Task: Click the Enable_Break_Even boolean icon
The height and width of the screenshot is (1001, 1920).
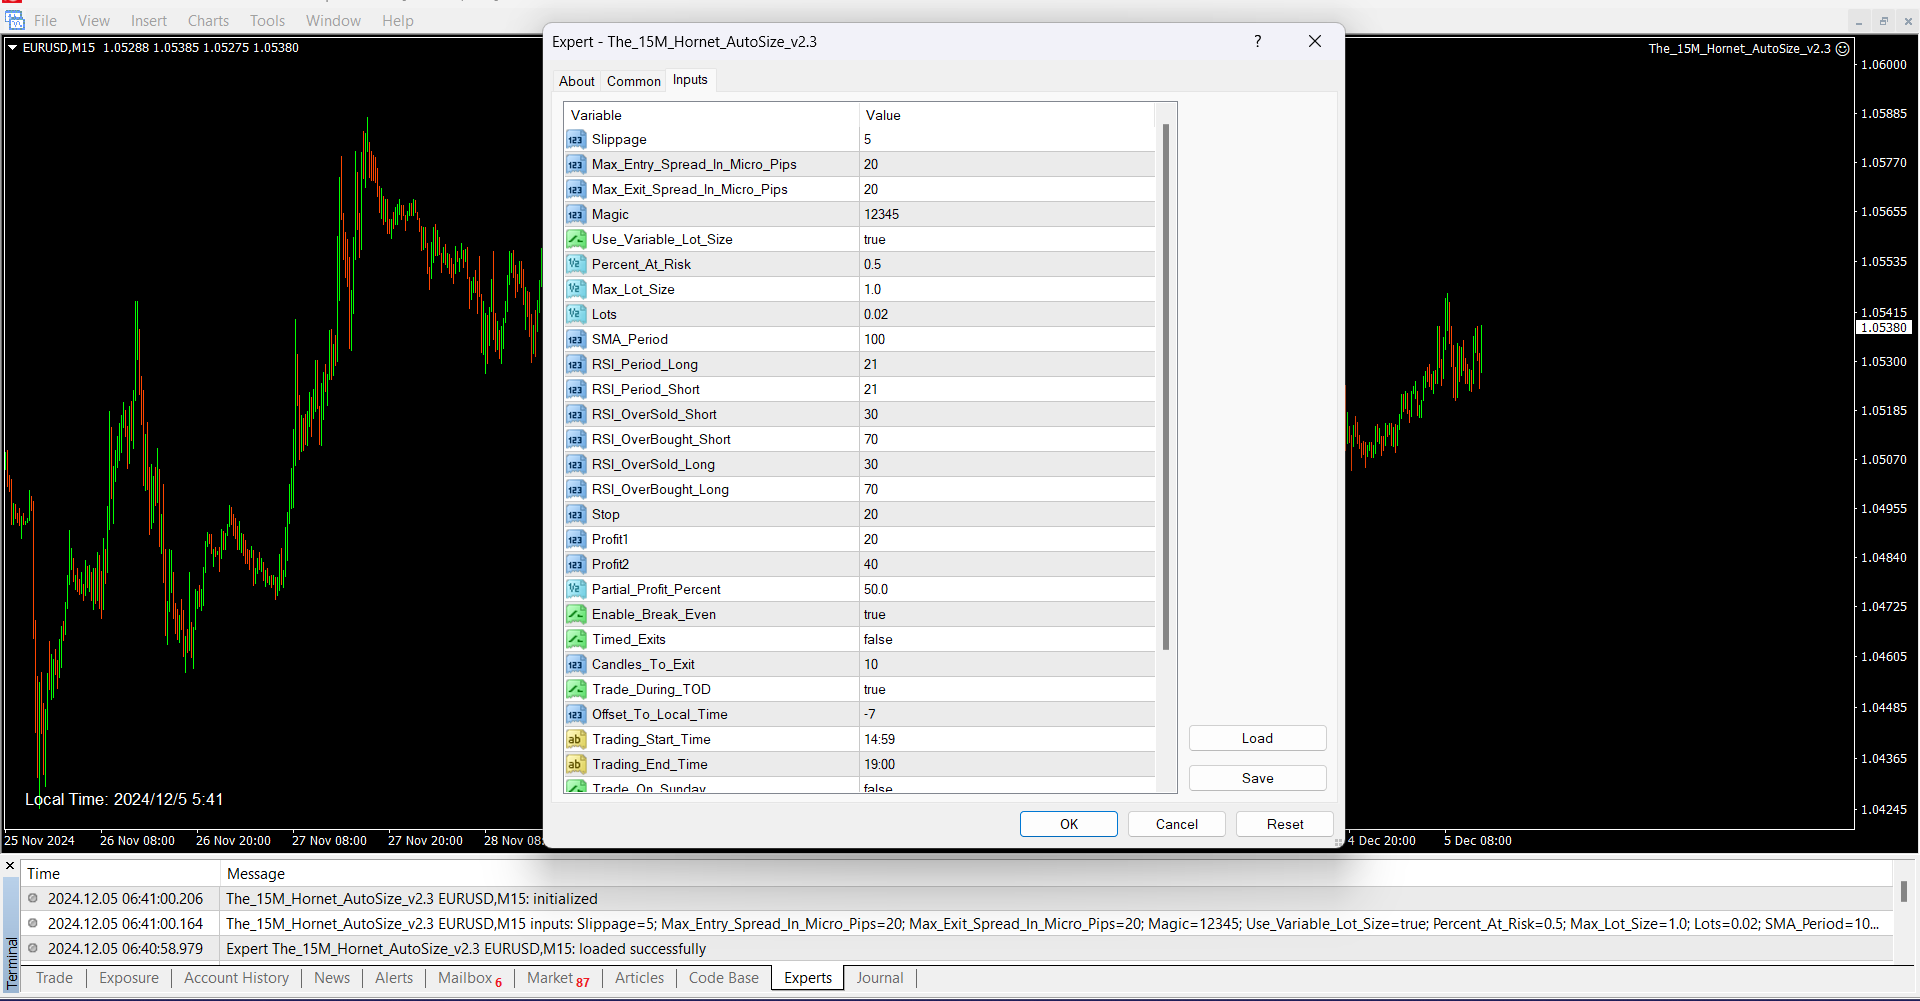Action: [x=576, y=615]
